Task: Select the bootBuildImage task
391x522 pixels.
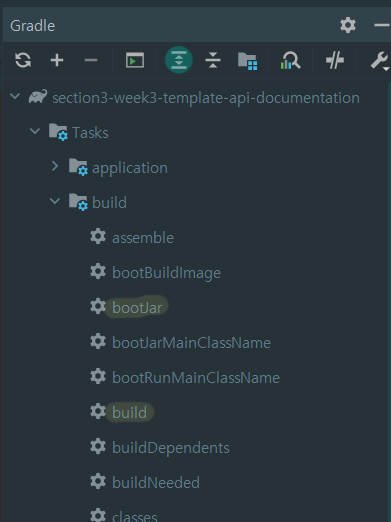Action: coord(166,273)
